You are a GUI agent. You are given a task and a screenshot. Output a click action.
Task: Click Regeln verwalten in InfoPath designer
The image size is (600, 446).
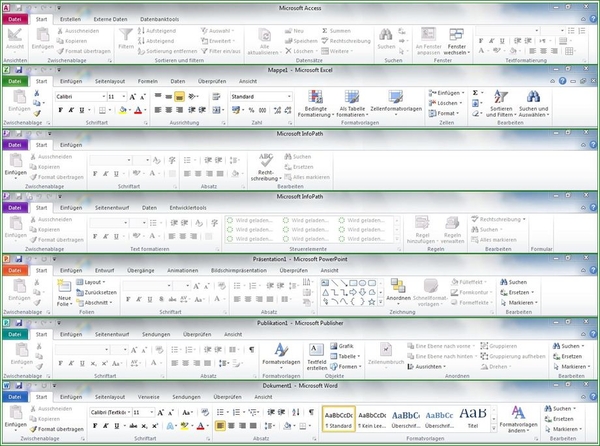tap(452, 230)
